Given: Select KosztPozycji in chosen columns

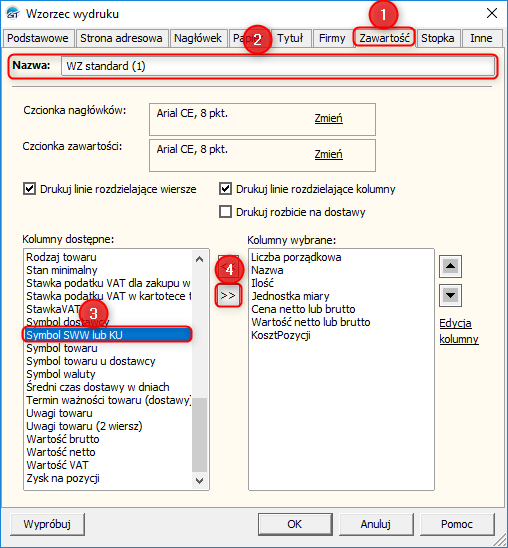Looking at the screenshot, I should click(x=341, y=335).
